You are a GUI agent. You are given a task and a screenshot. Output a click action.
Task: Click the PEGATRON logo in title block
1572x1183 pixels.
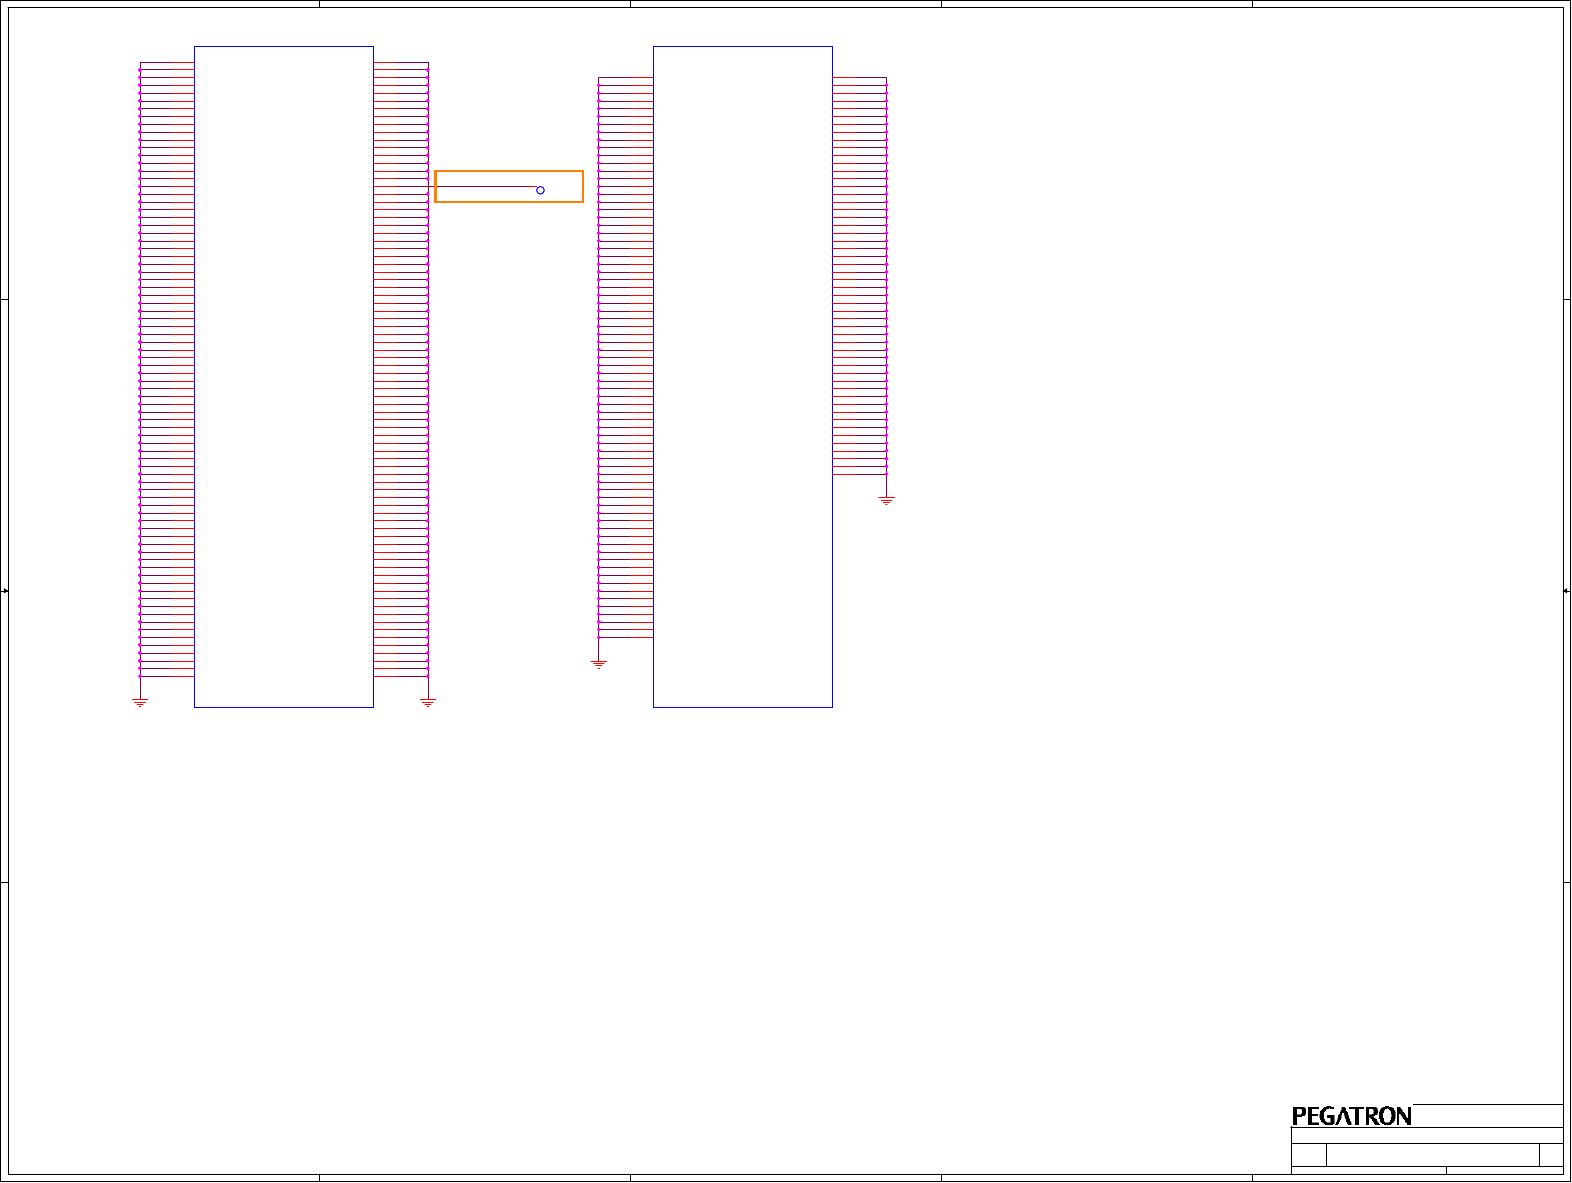point(1352,1116)
